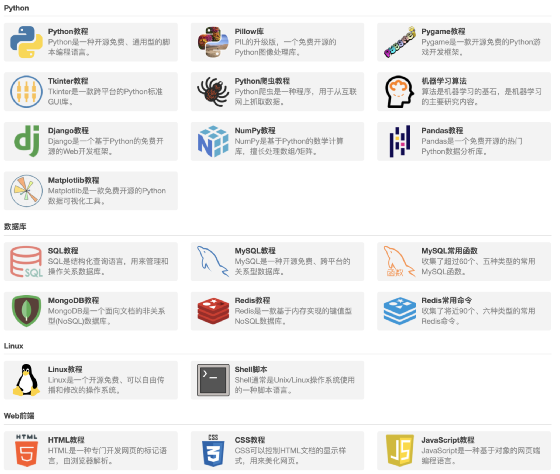Screen dimensions: 560x474
Task: Open the SQL教程 title link
Action: pyautogui.click(x=63, y=251)
